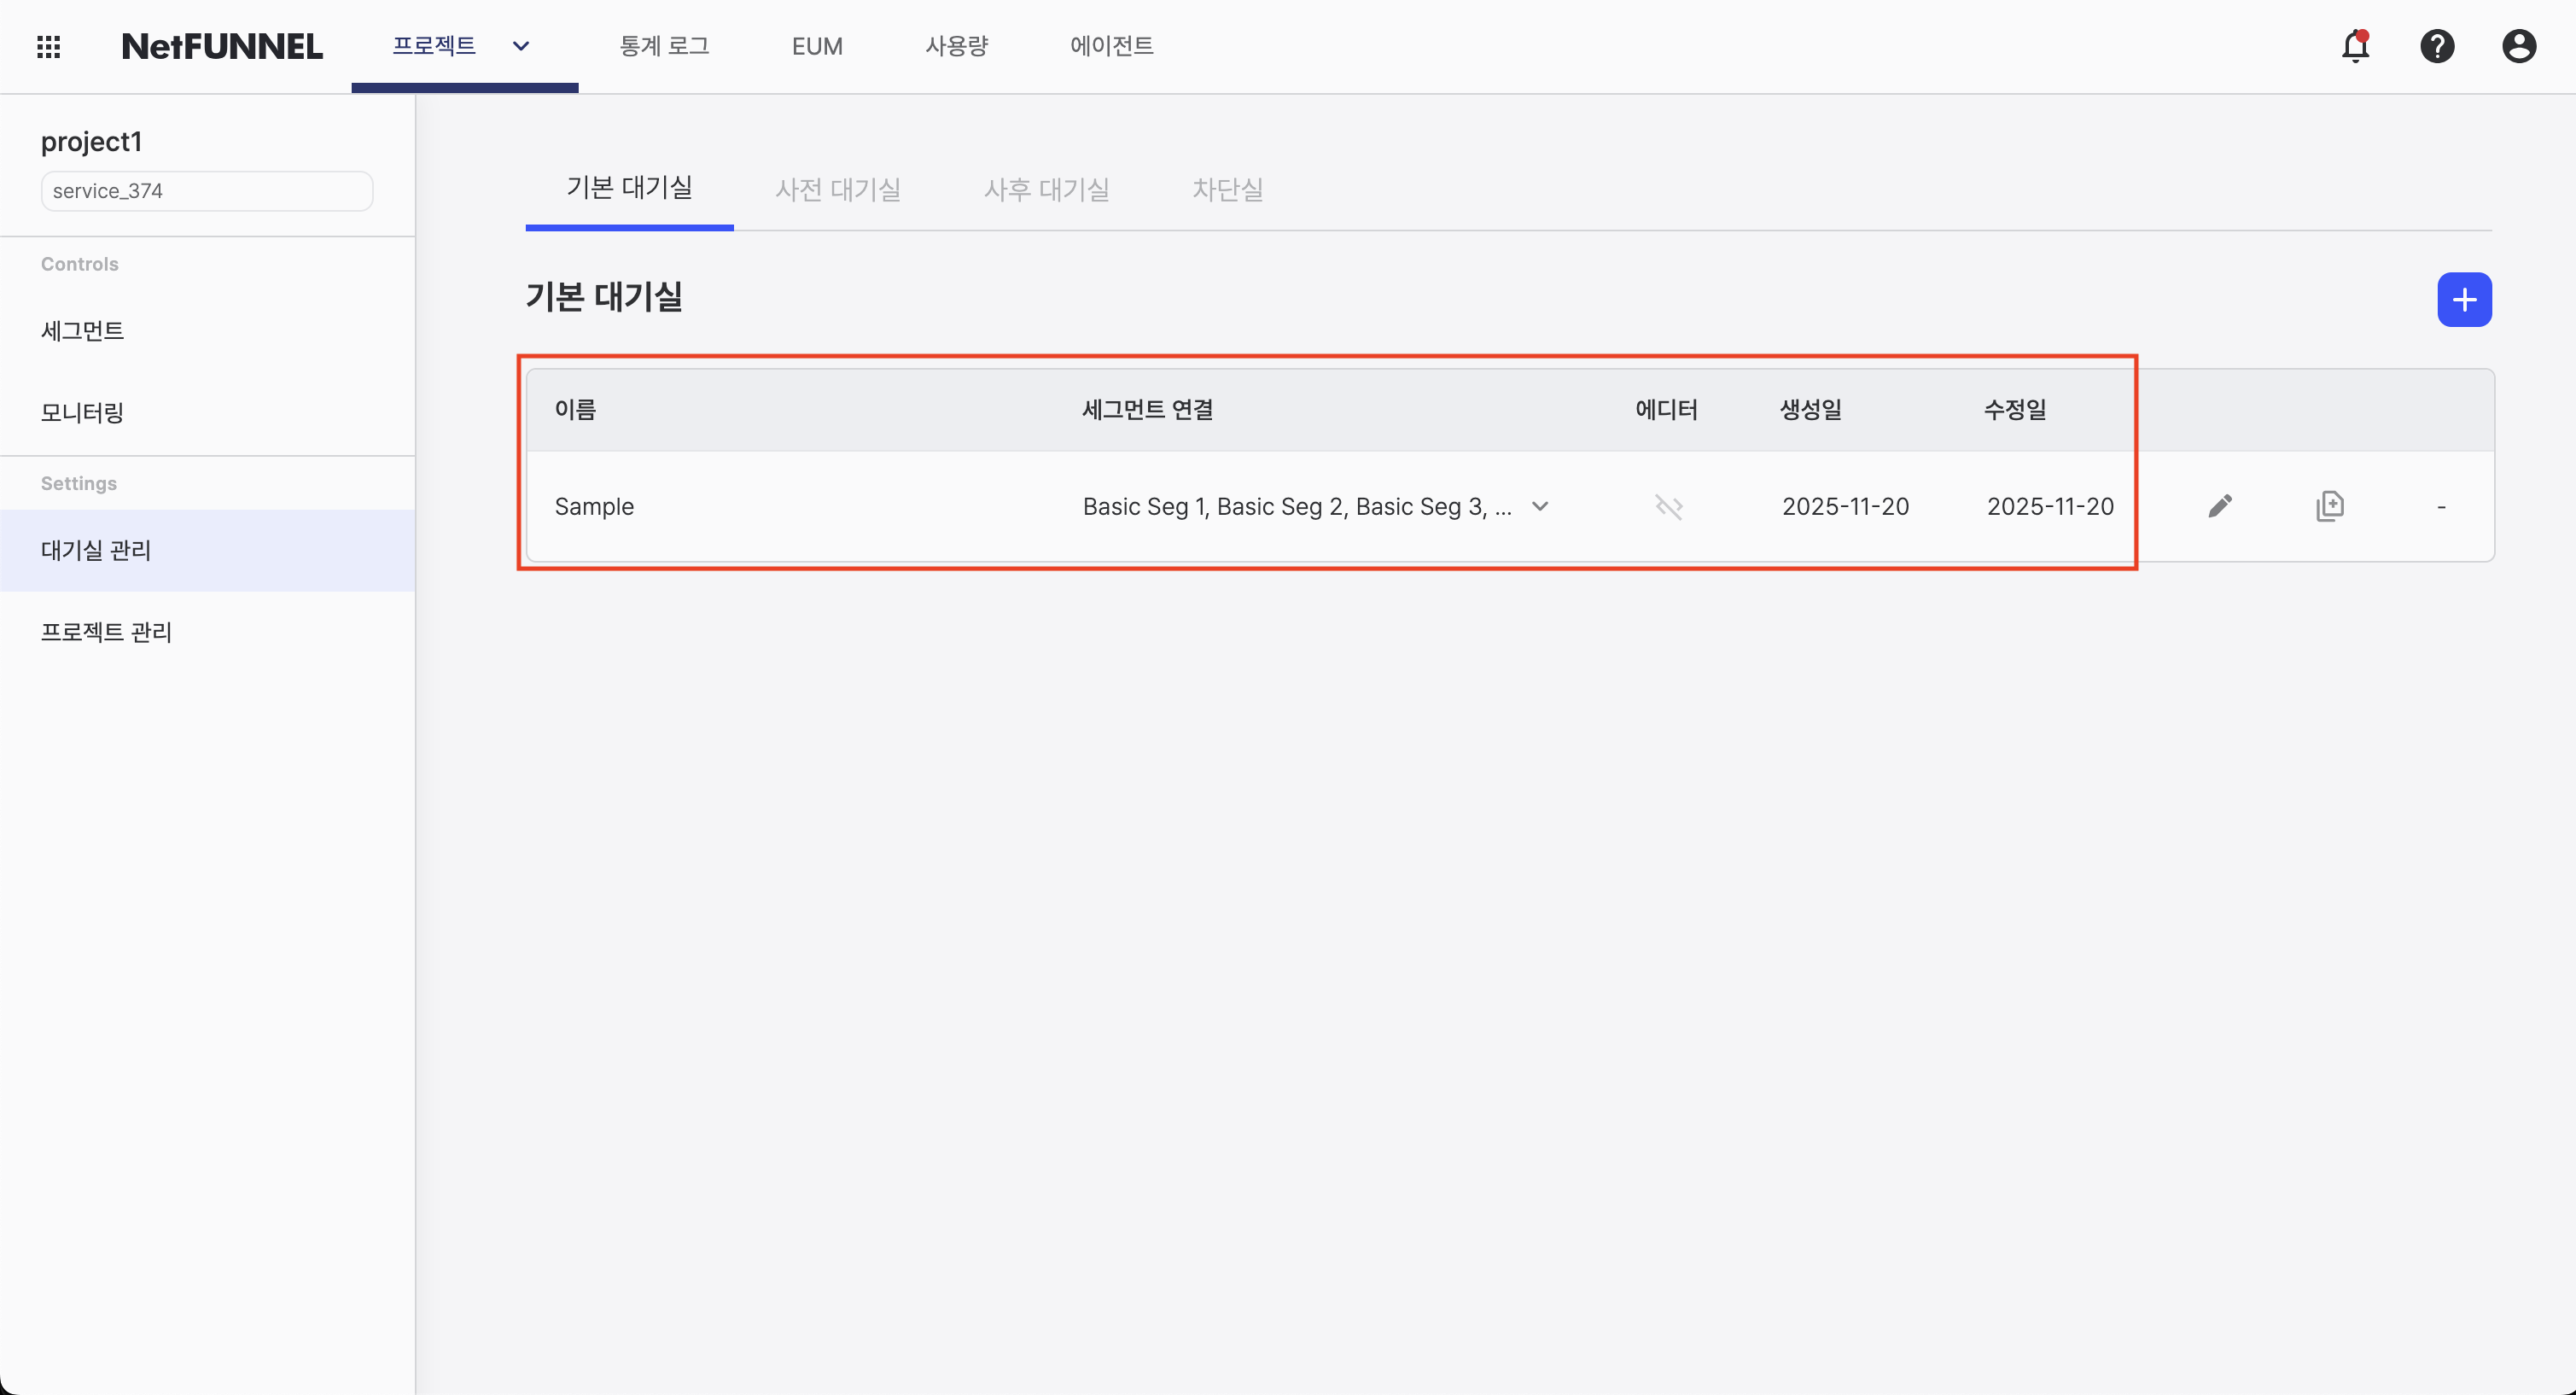The height and width of the screenshot is (1395, 2576).
Task: Expand the segment list chevron in Sample row
Action: coord(1540,506)
